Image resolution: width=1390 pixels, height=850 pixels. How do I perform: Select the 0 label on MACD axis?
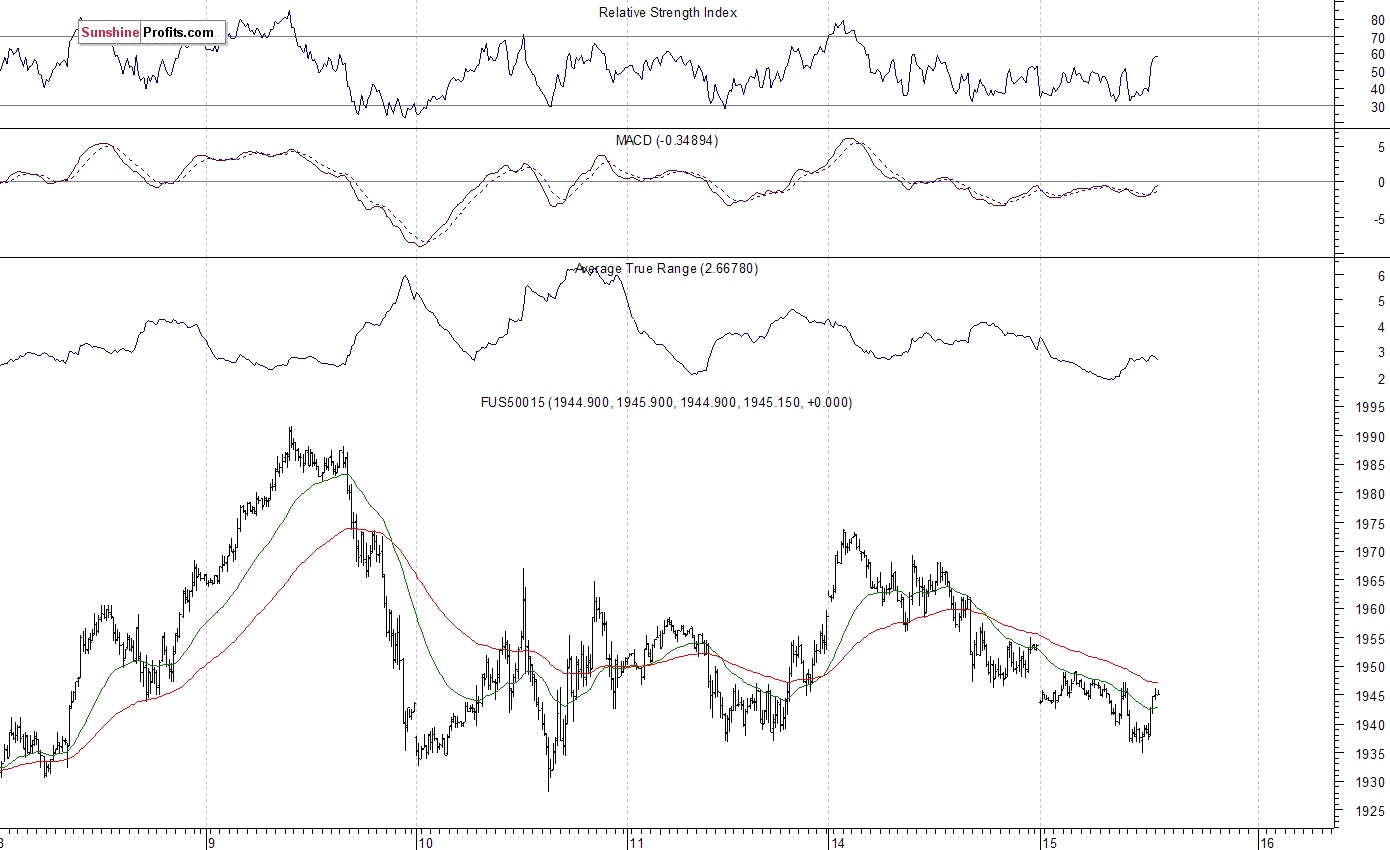click(1380, 183)
